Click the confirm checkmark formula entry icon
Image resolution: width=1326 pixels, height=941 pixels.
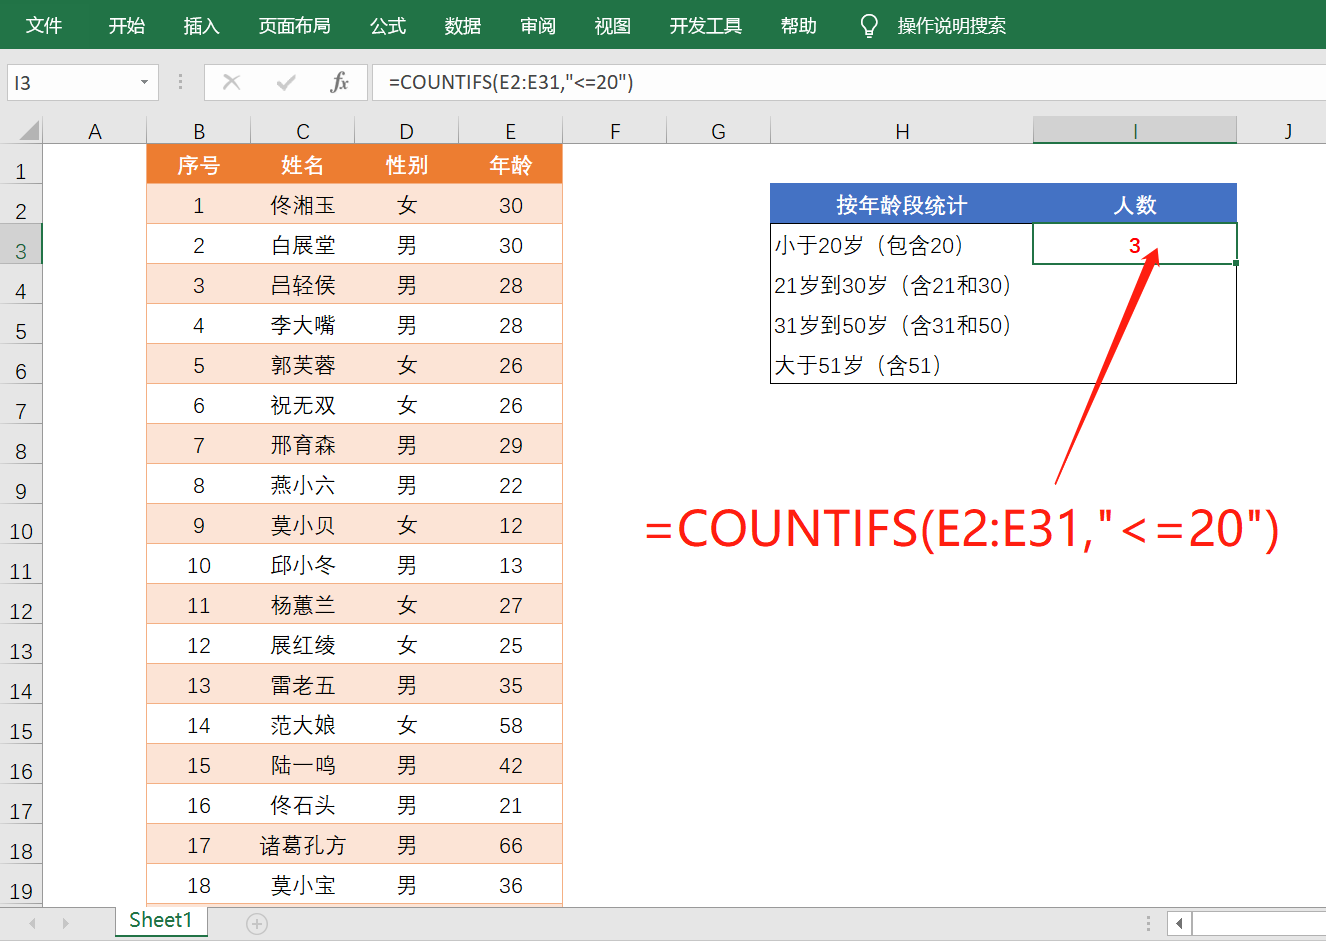(x=286, y=82)
